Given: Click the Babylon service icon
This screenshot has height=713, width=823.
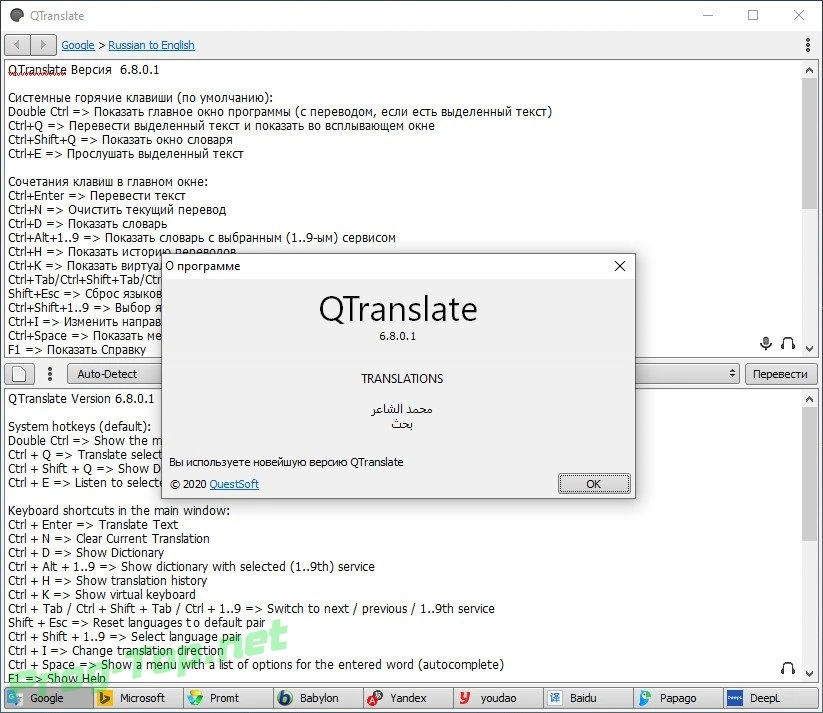Looking at the screenshot, I should 284,698.
